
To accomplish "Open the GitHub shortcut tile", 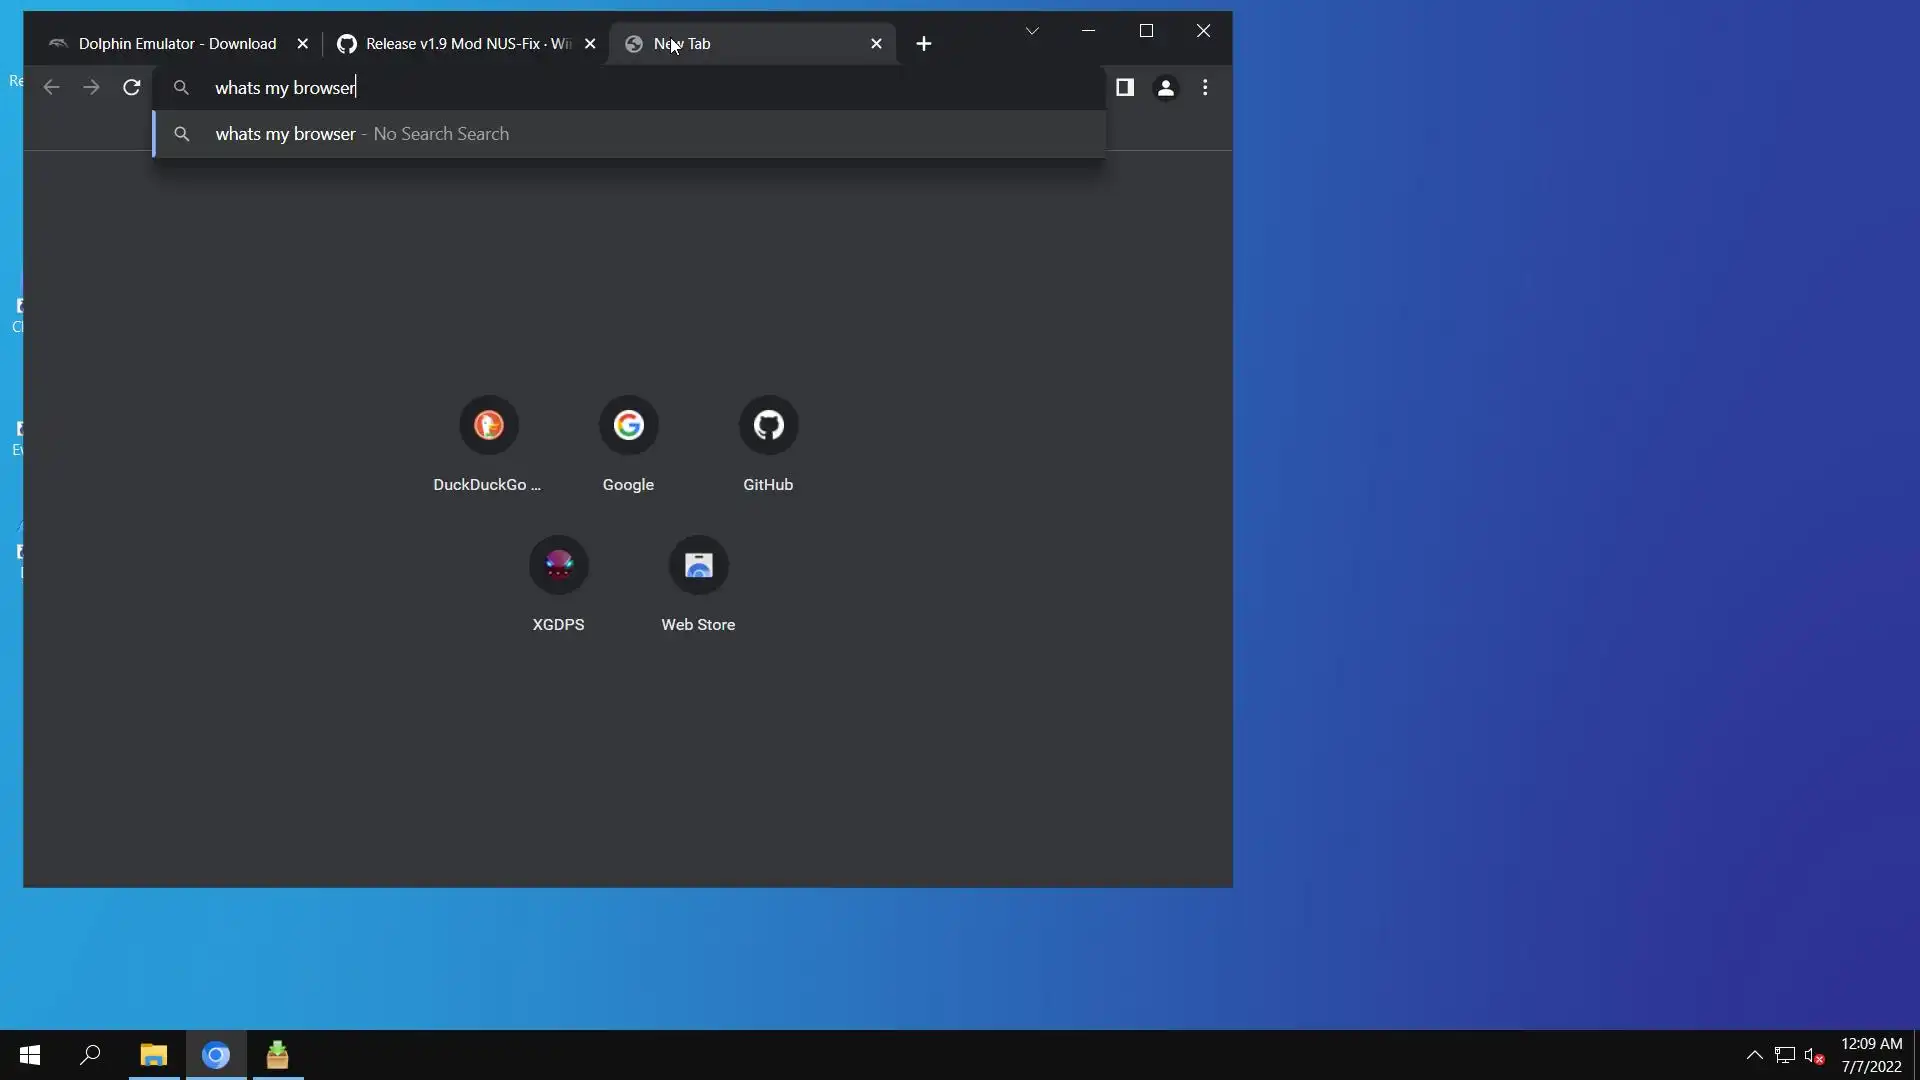I will coord(768,426).
